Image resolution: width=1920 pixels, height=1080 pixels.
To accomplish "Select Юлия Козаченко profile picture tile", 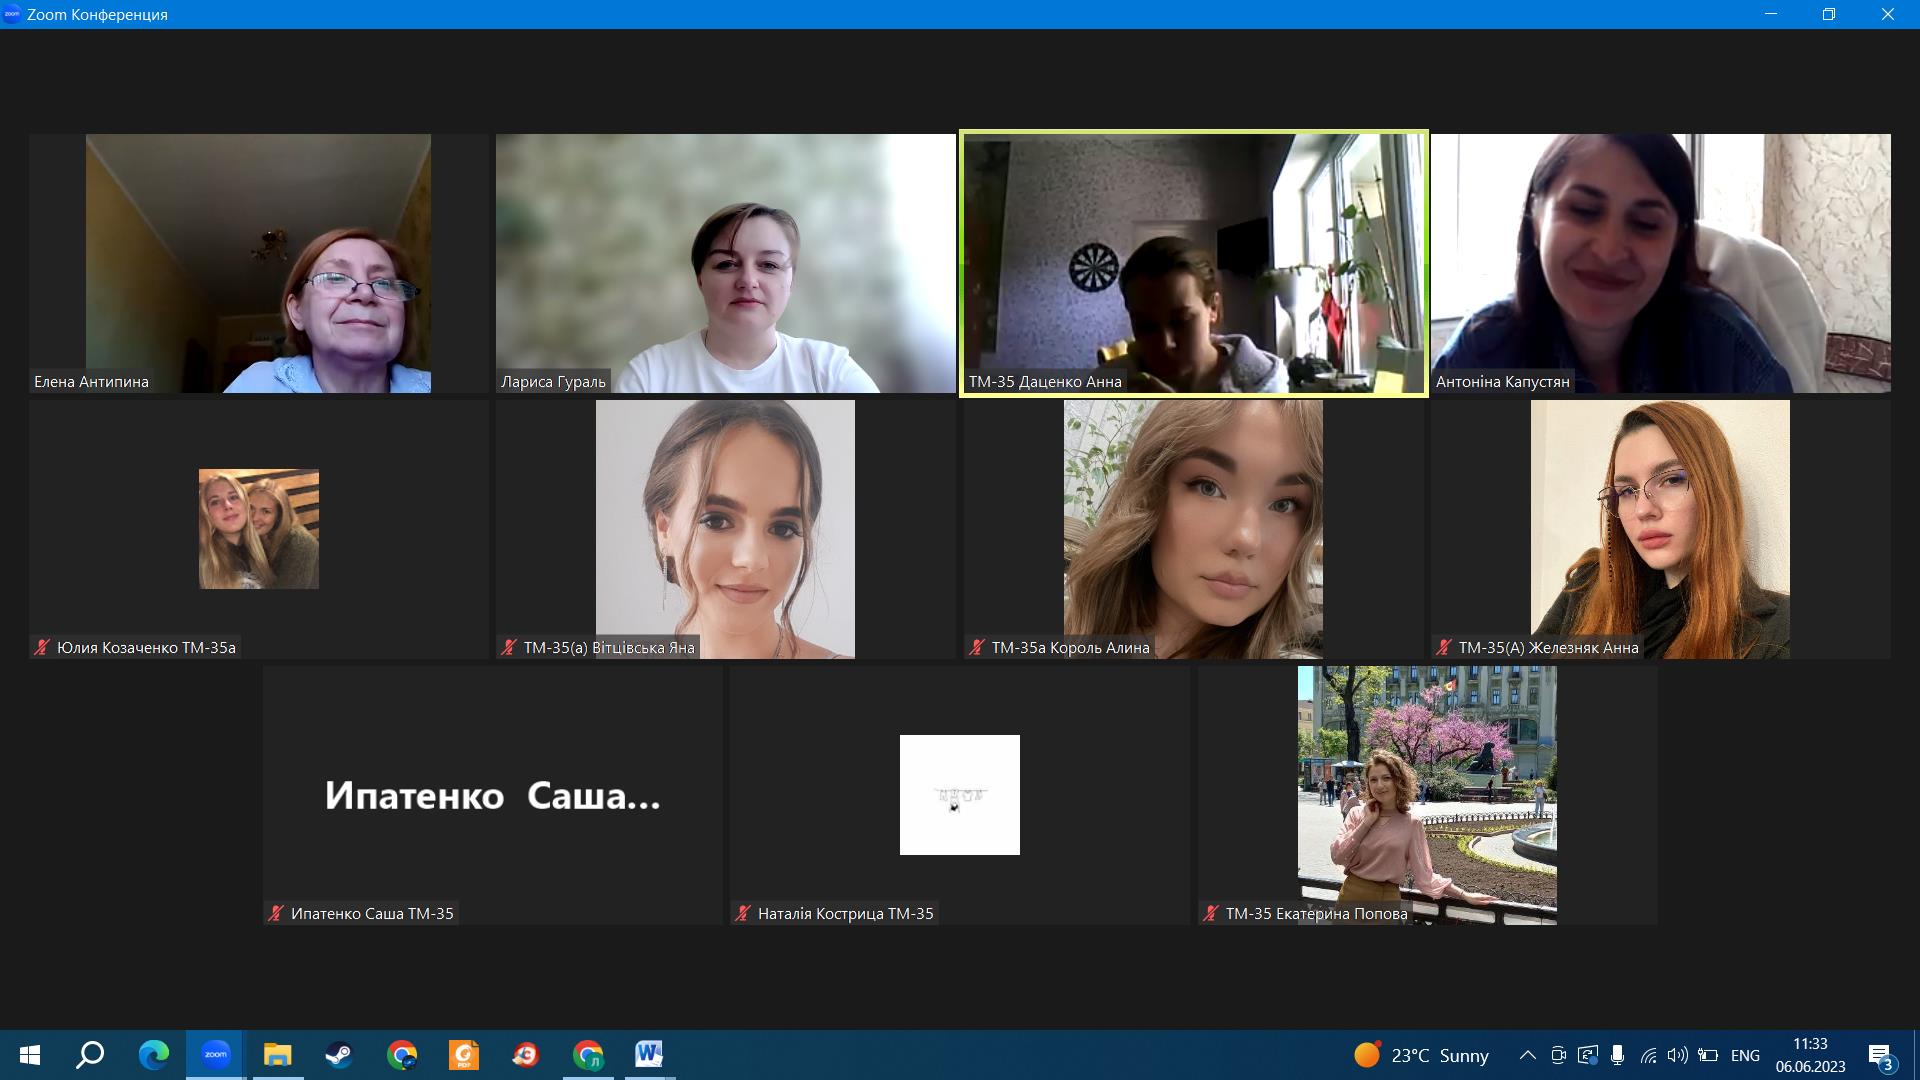I will [x=259, y=529].
